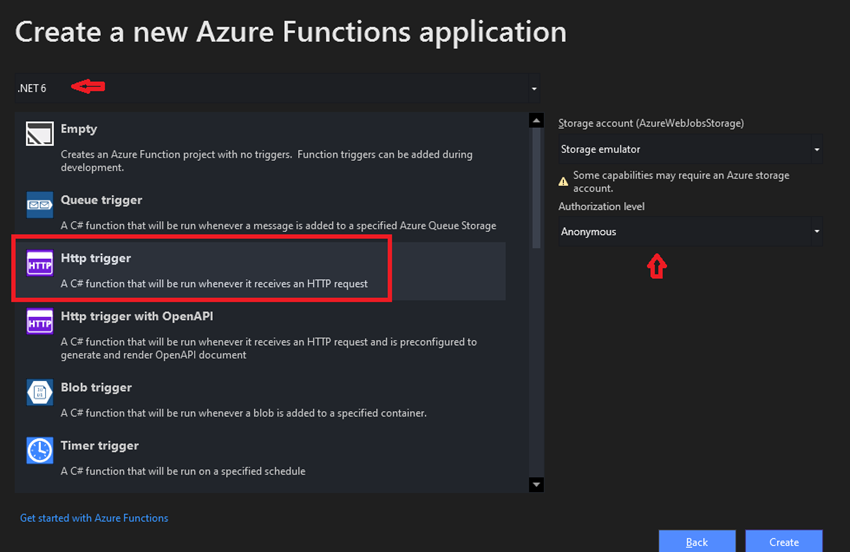Open Get started with Azure Functions link
The width and height of the screenshot is (850, 552).
coord(94,518)
